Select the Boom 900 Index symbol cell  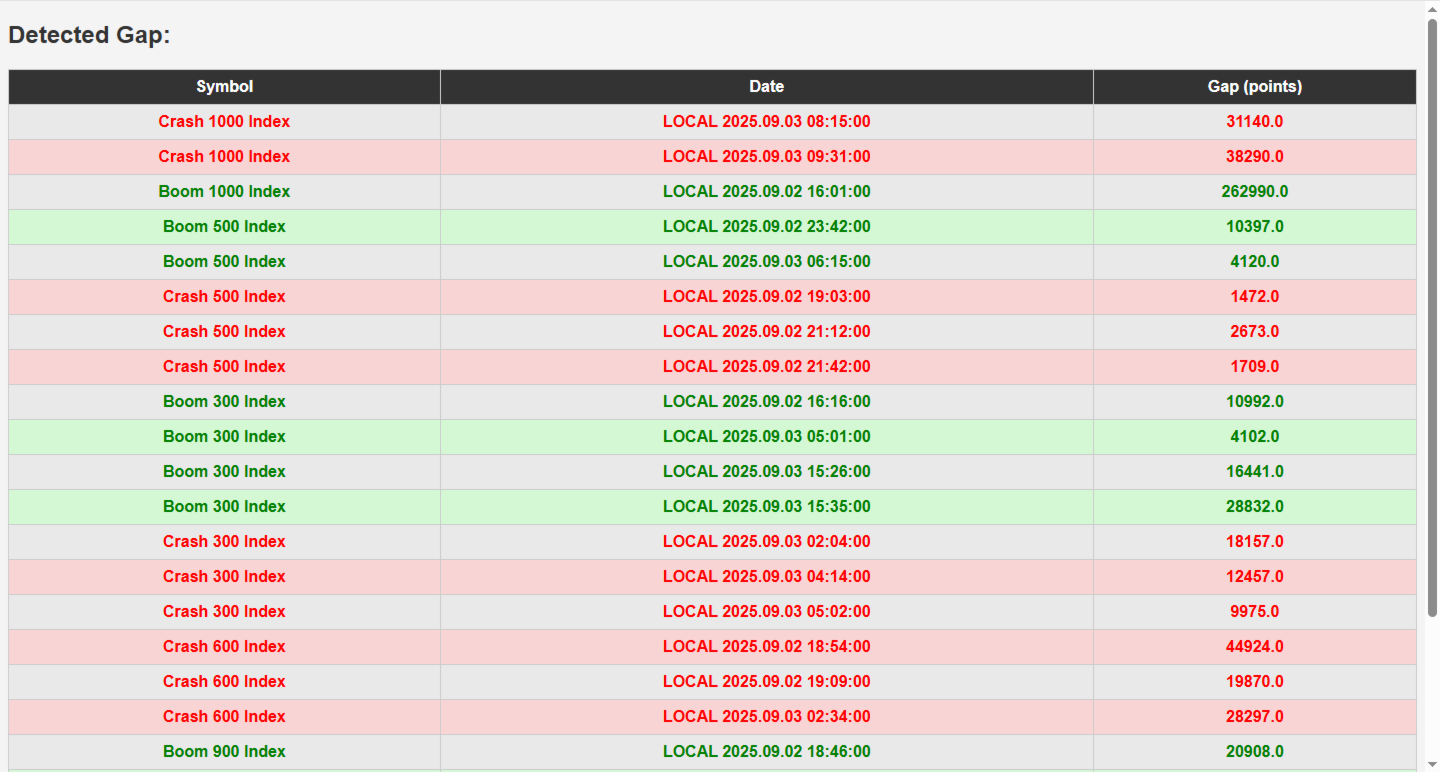coord(224,752)
